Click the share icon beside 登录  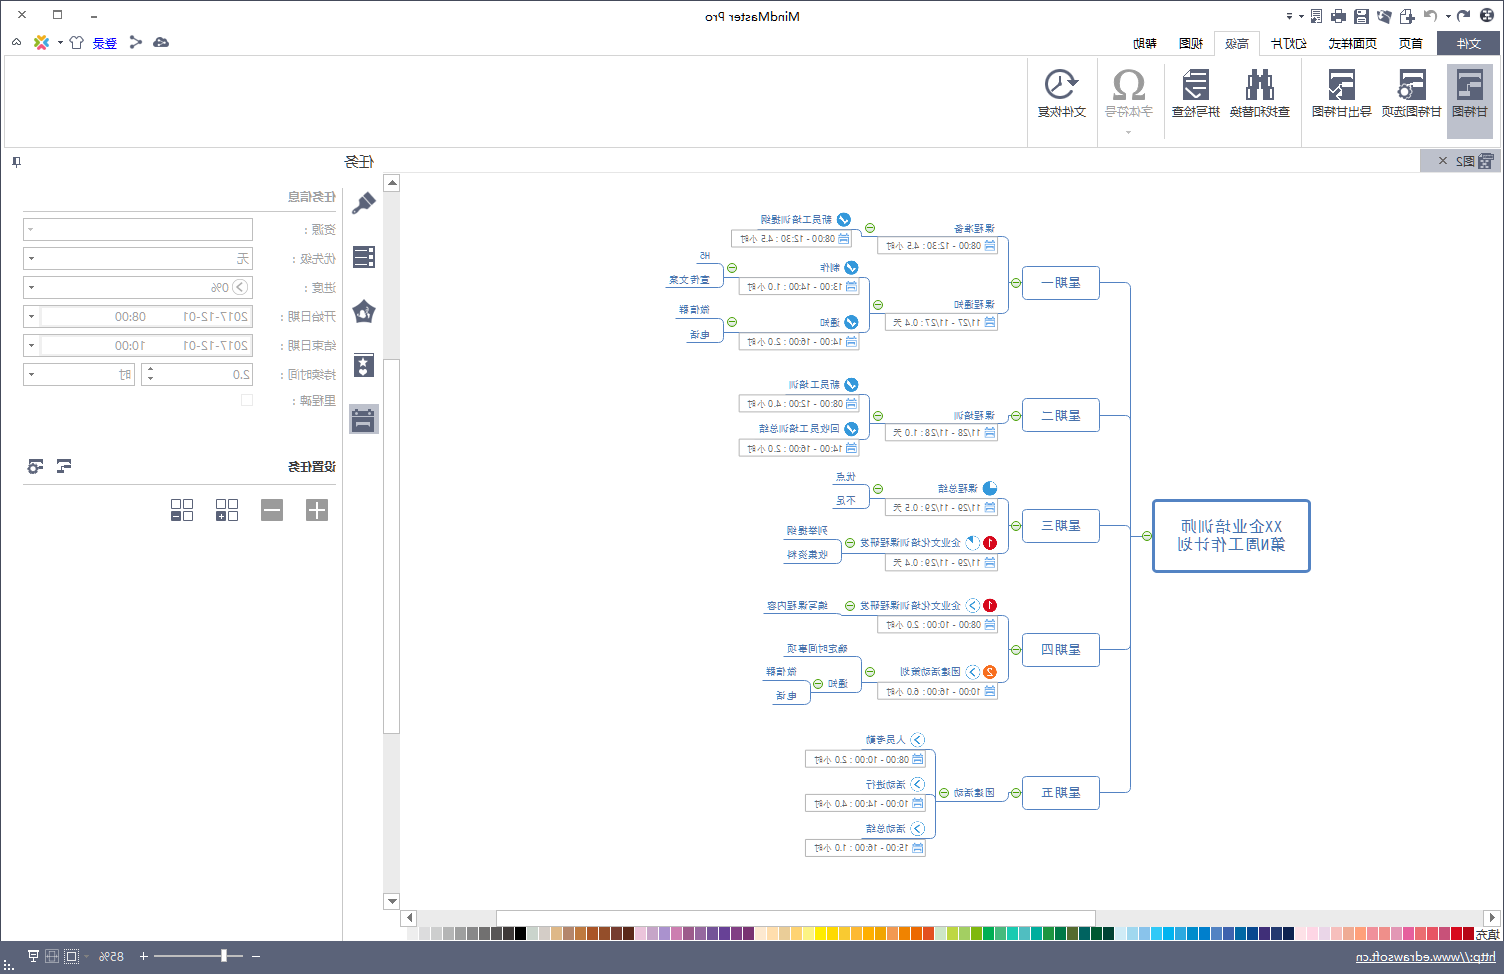click(x=136, y=42)
